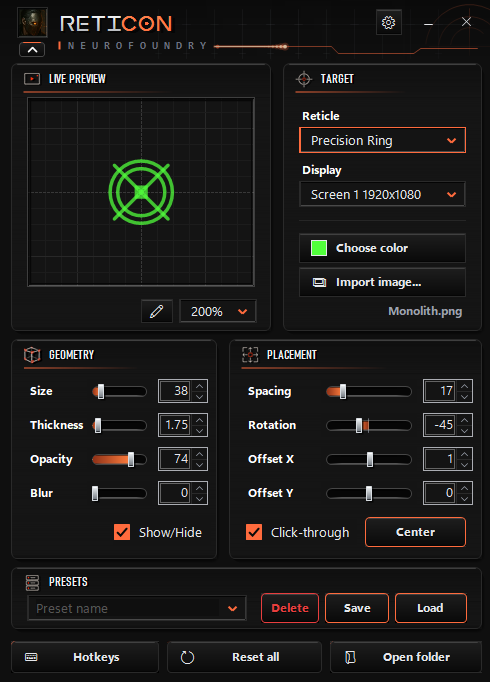Click the green reticle in live preview
490x682 pixels.
coord(141,192)
